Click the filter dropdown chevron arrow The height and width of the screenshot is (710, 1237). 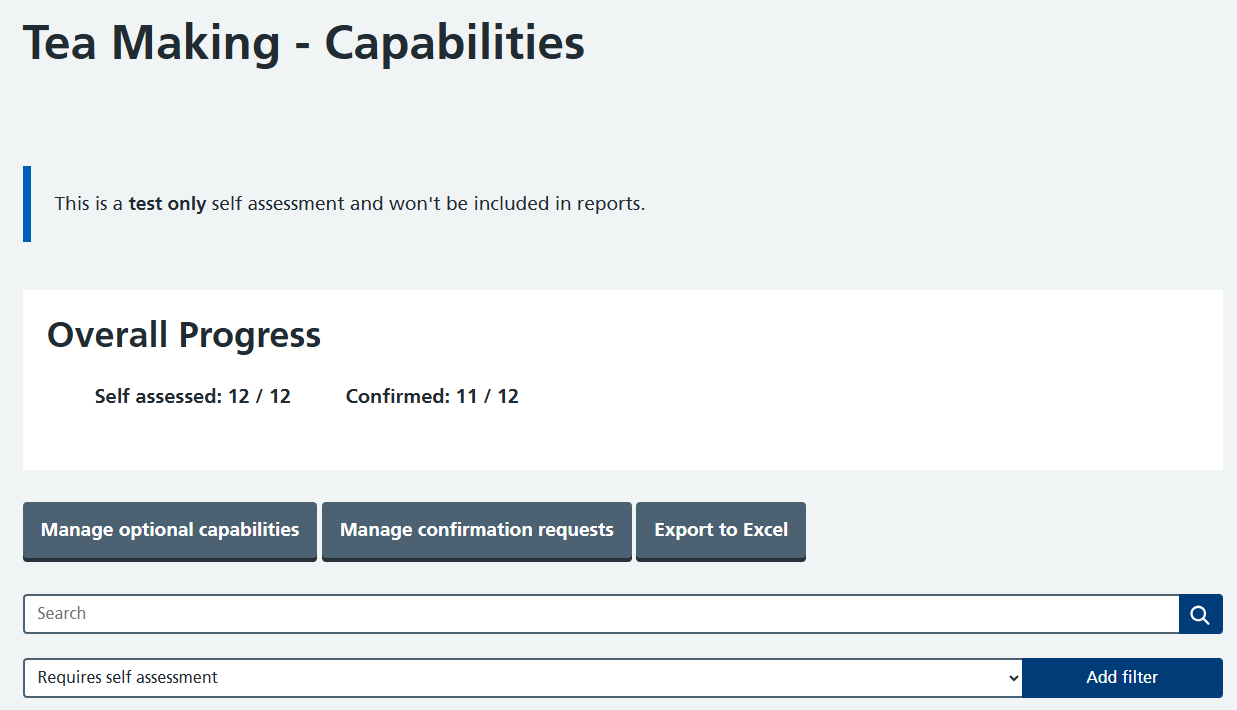tap(1014, 678)
